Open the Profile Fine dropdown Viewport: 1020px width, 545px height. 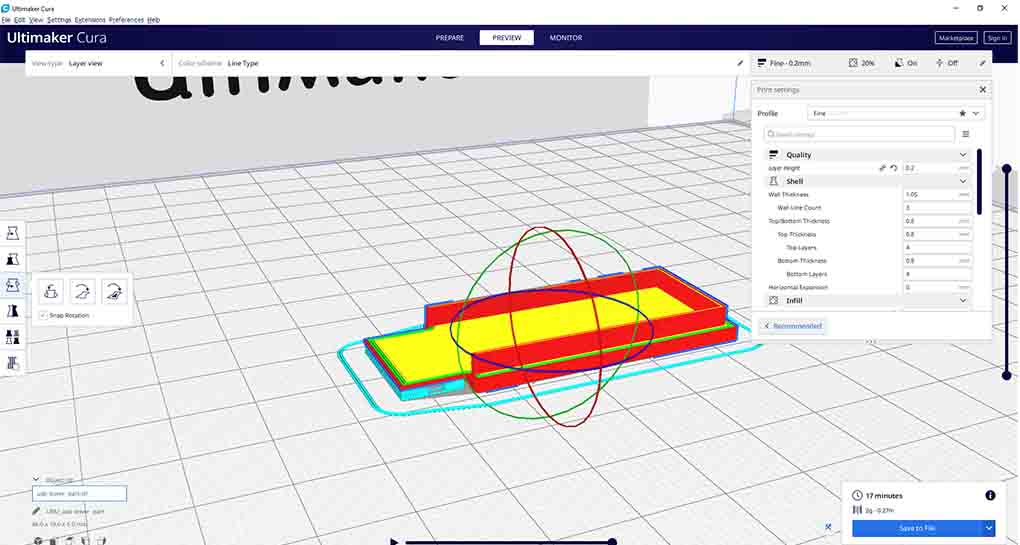(895, 113)
